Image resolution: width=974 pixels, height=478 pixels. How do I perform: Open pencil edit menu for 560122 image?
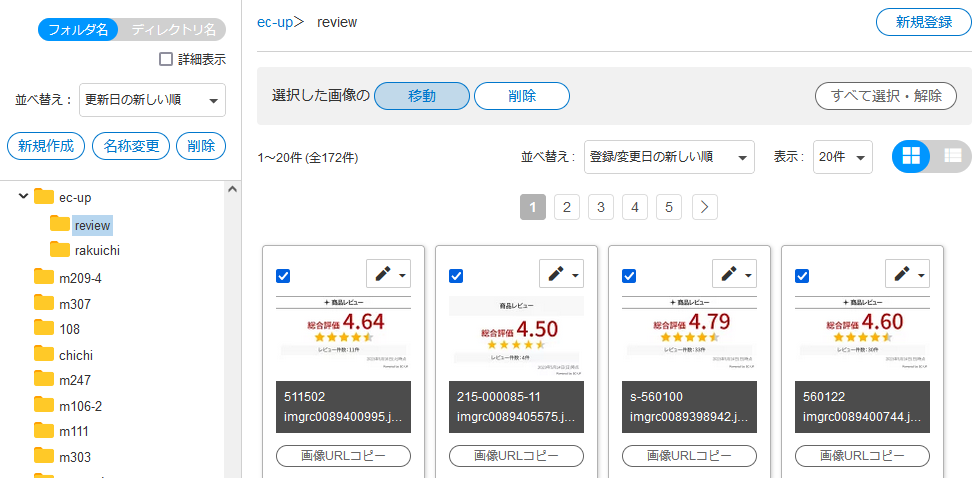[x=907, y=274]
